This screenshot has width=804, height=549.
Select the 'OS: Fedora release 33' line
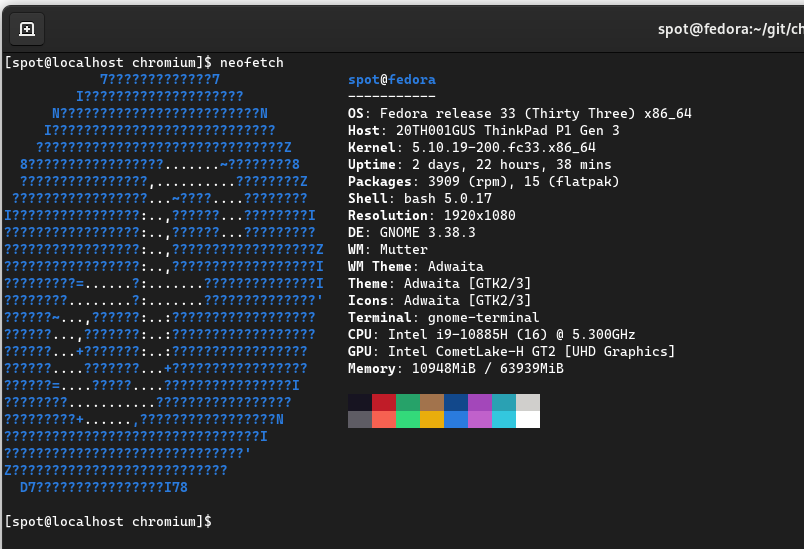click(519, 113)
